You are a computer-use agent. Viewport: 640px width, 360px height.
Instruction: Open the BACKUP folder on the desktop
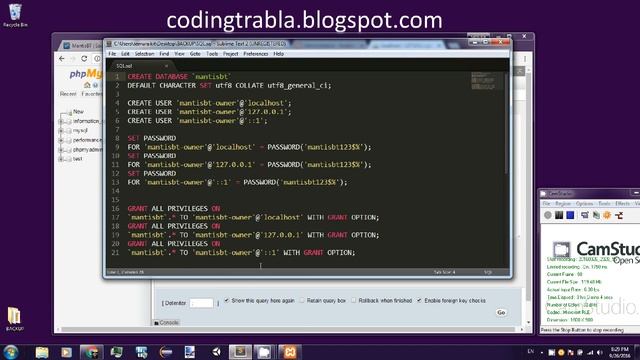point(14,319)
